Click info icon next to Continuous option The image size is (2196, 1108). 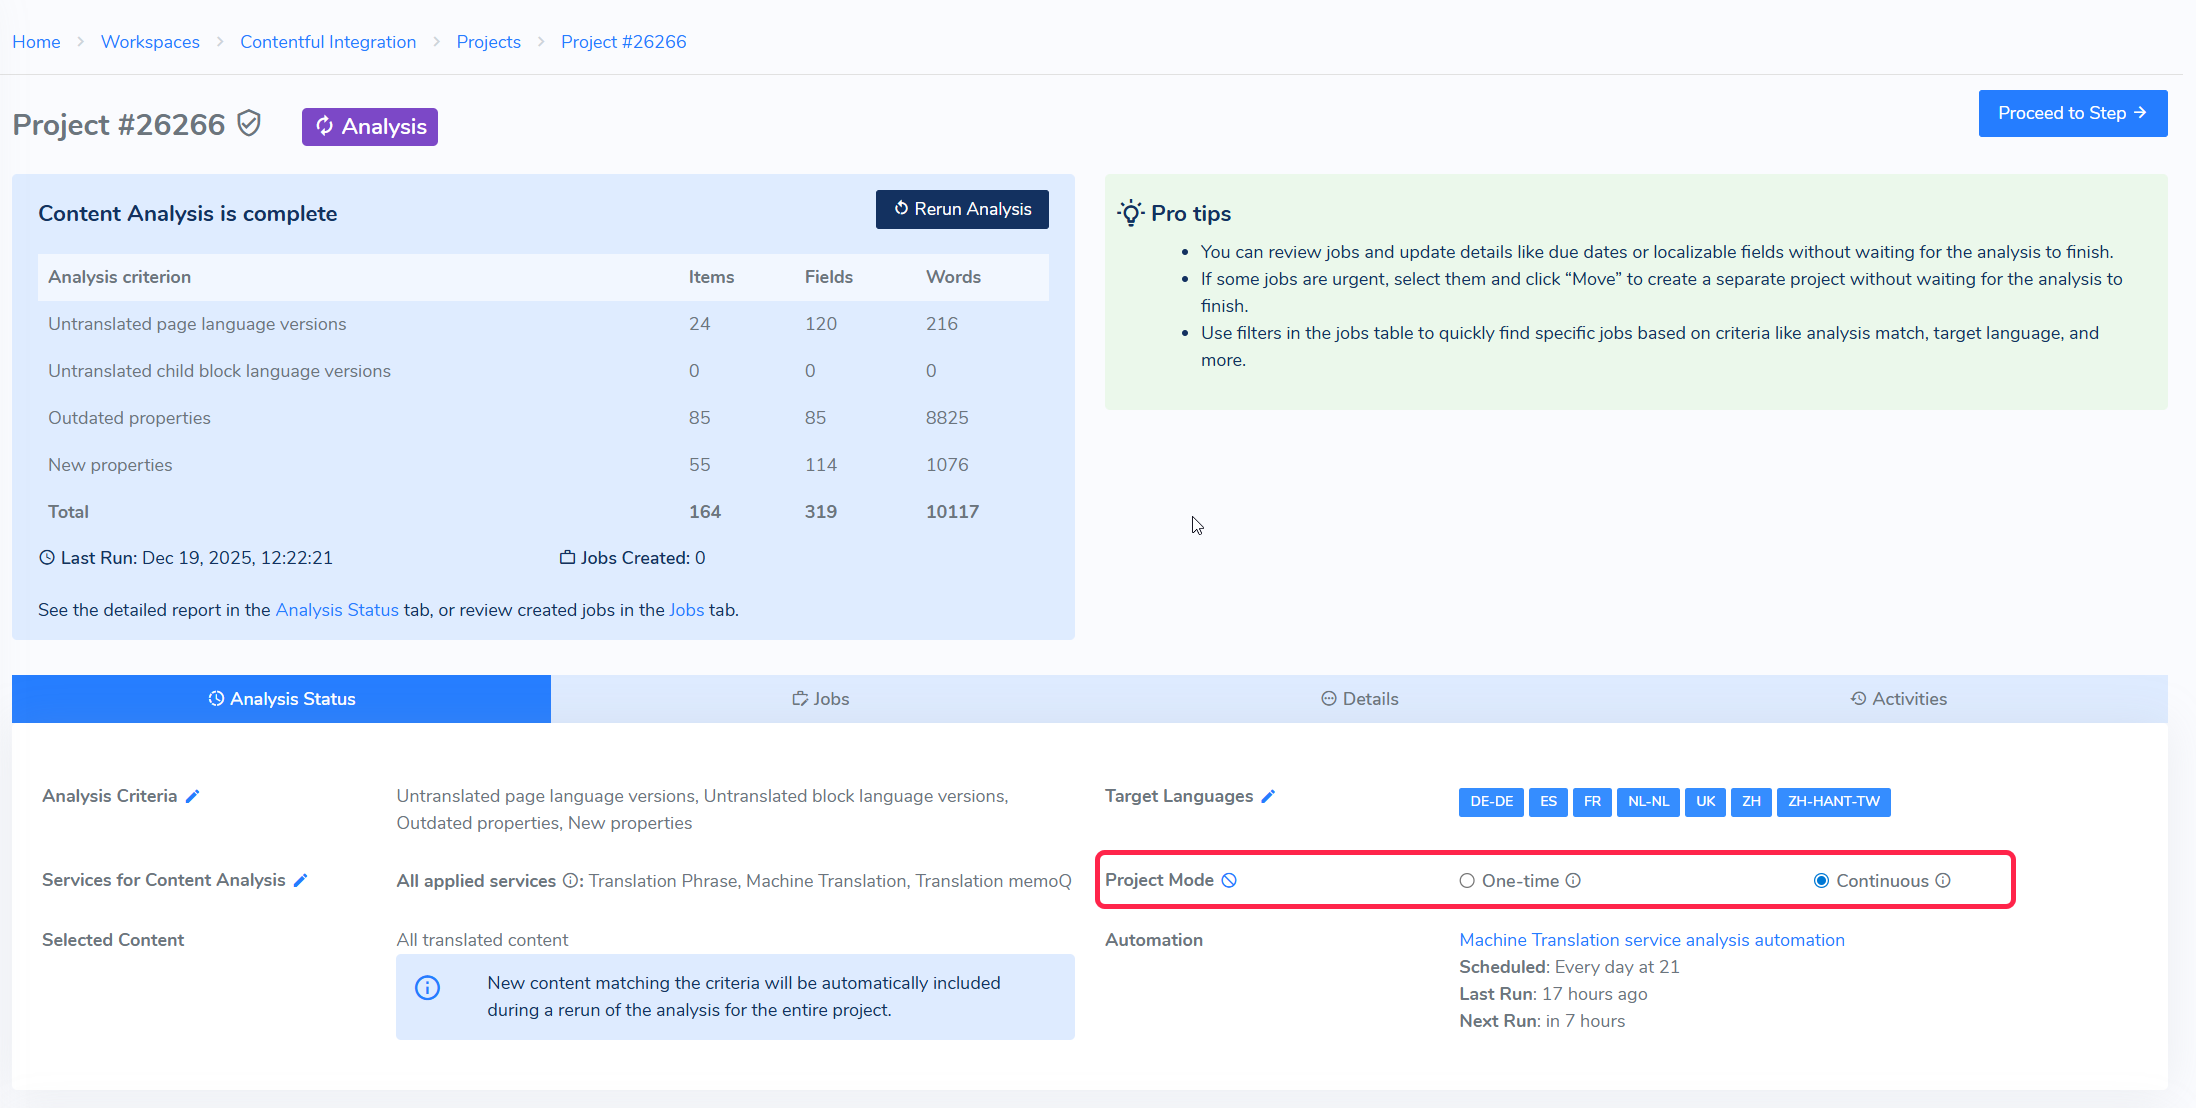(1943, 880)
